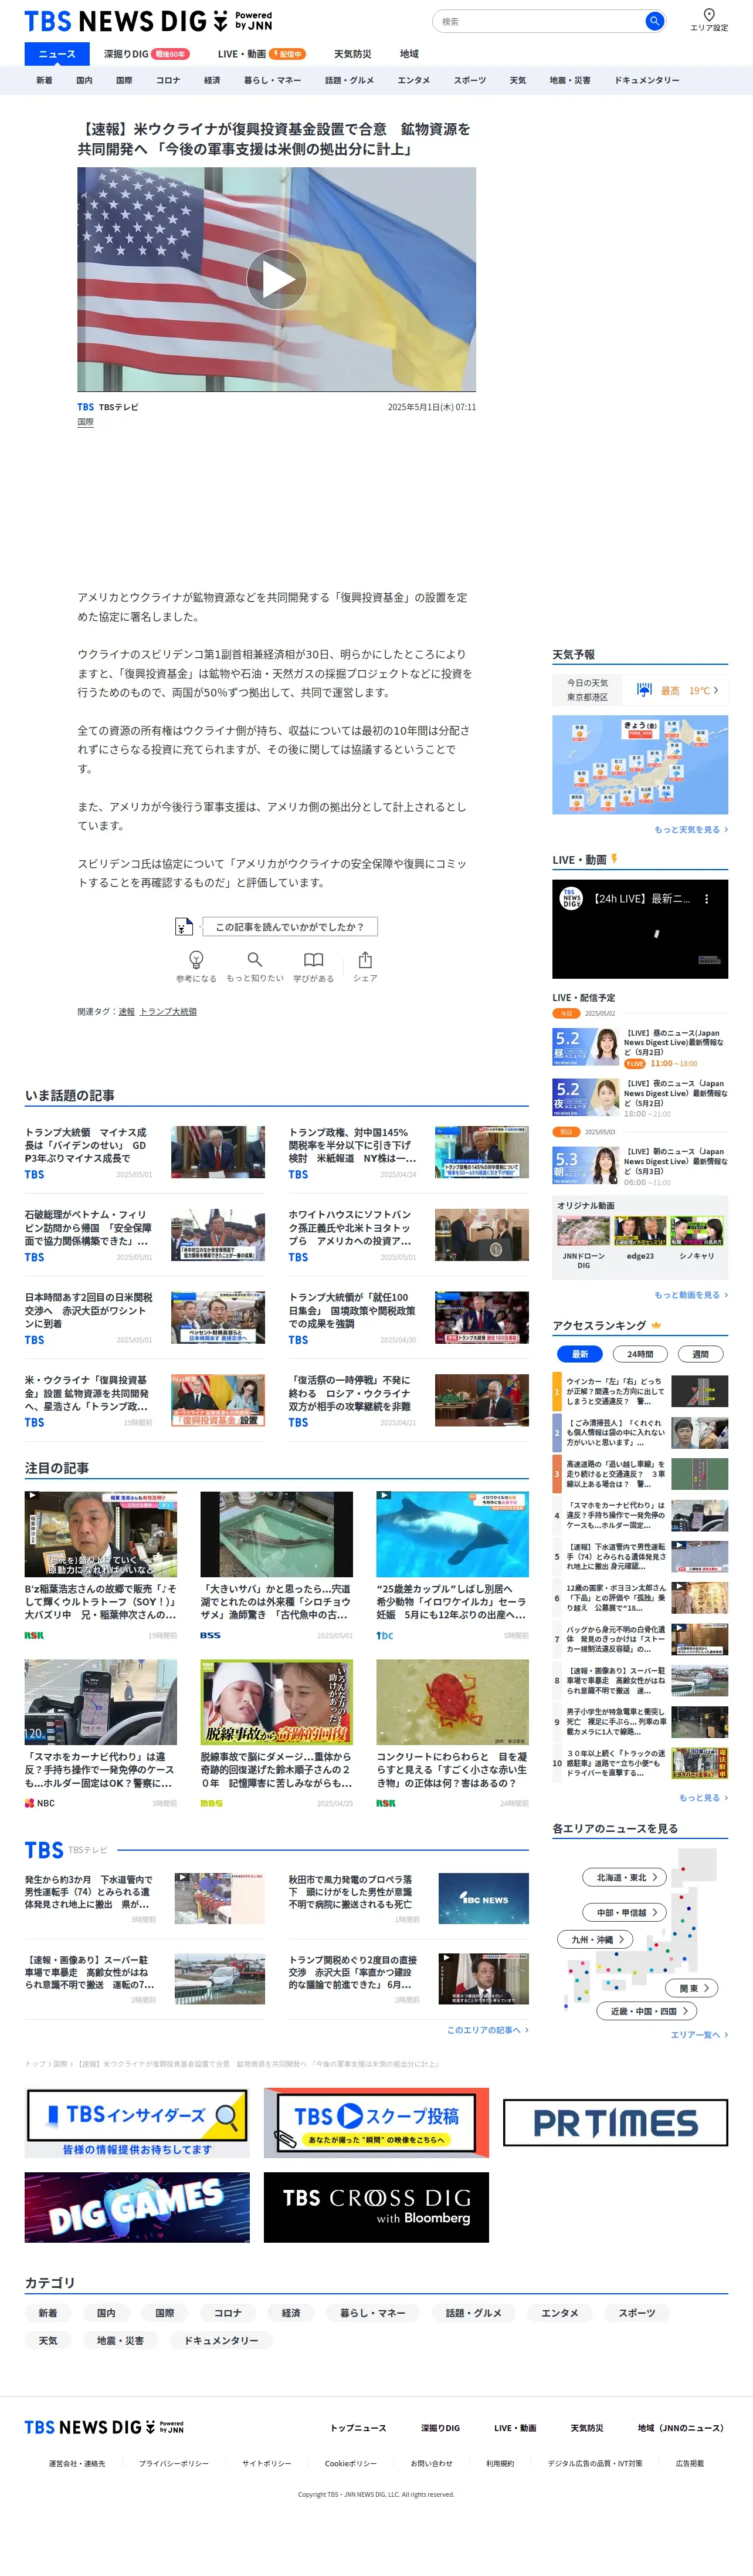Image resolution: width=753 pixels, height=2576 pixels.
Task: Click もっと動画を見る link
Action: tap(691, 1295)
